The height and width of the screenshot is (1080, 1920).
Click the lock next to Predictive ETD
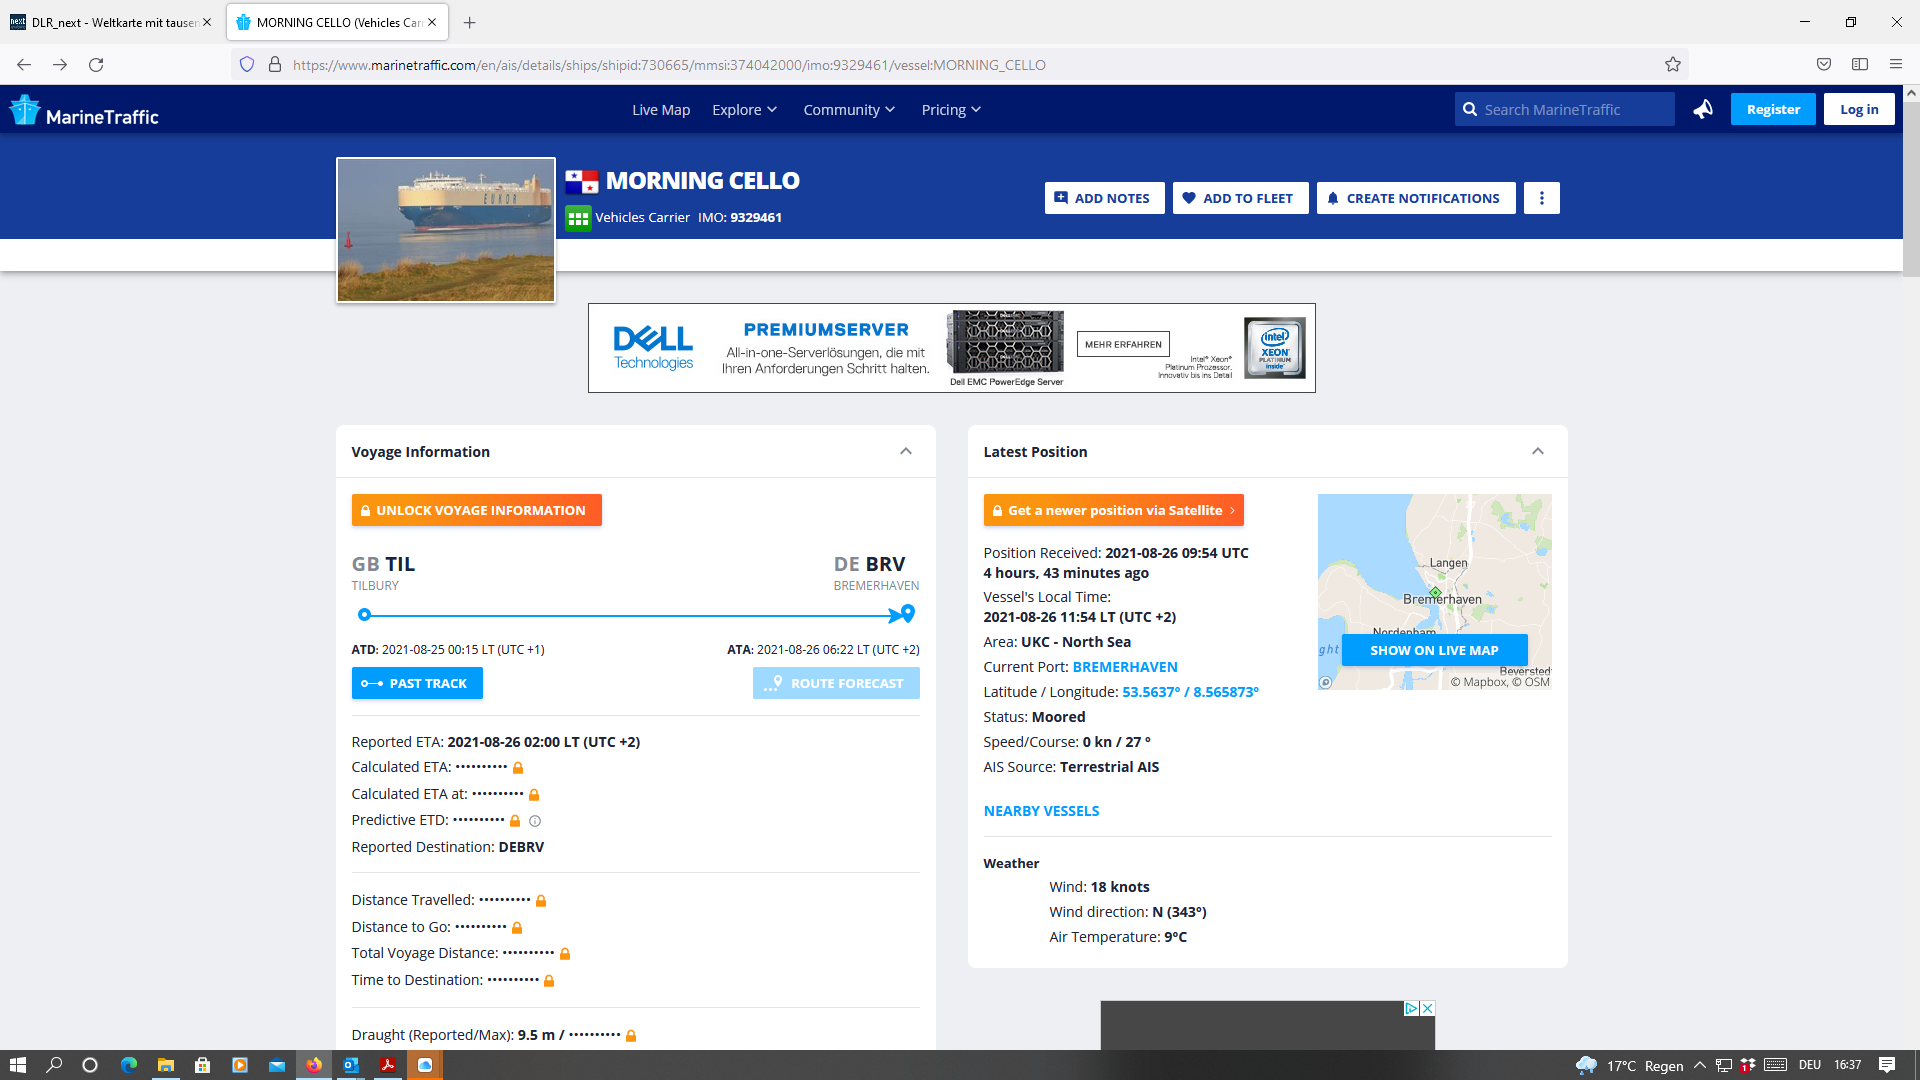point(515,821)
